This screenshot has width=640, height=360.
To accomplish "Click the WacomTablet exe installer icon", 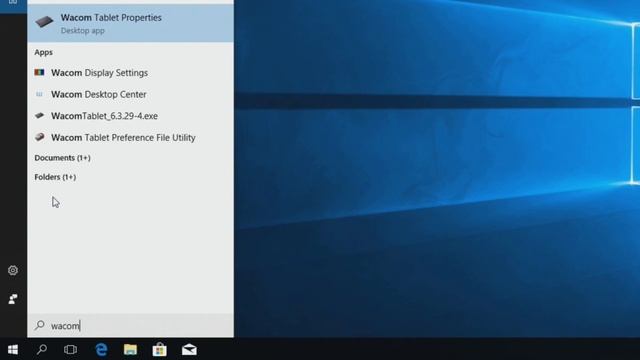I will tap(40, 116).
